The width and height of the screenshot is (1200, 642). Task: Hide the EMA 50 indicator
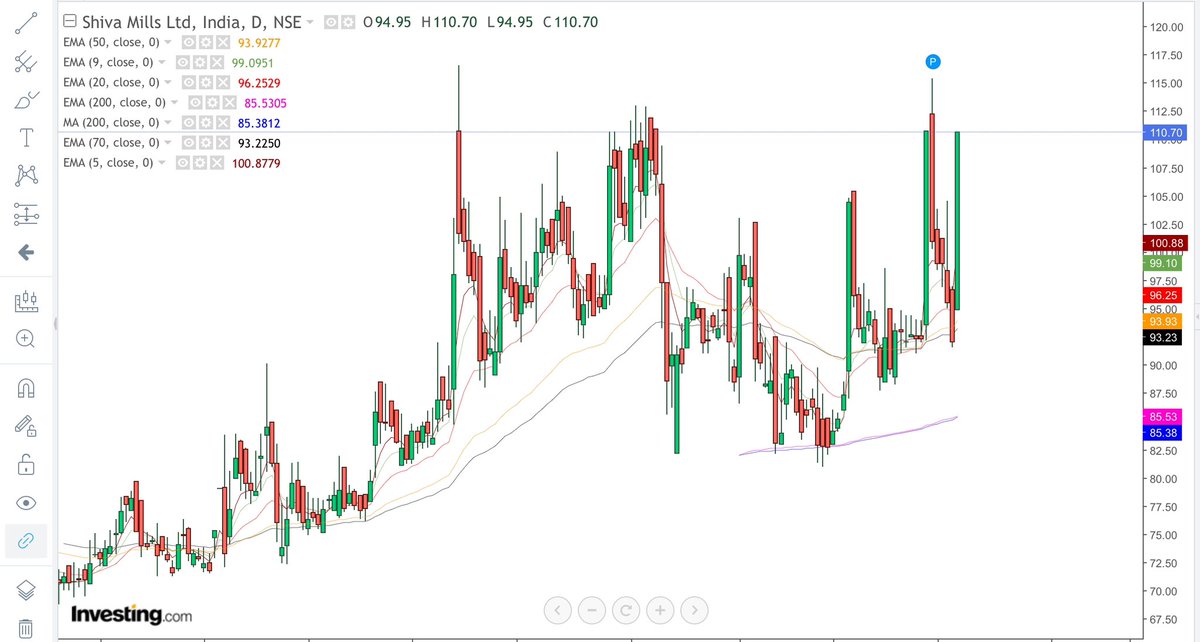[x=189, y=42]
